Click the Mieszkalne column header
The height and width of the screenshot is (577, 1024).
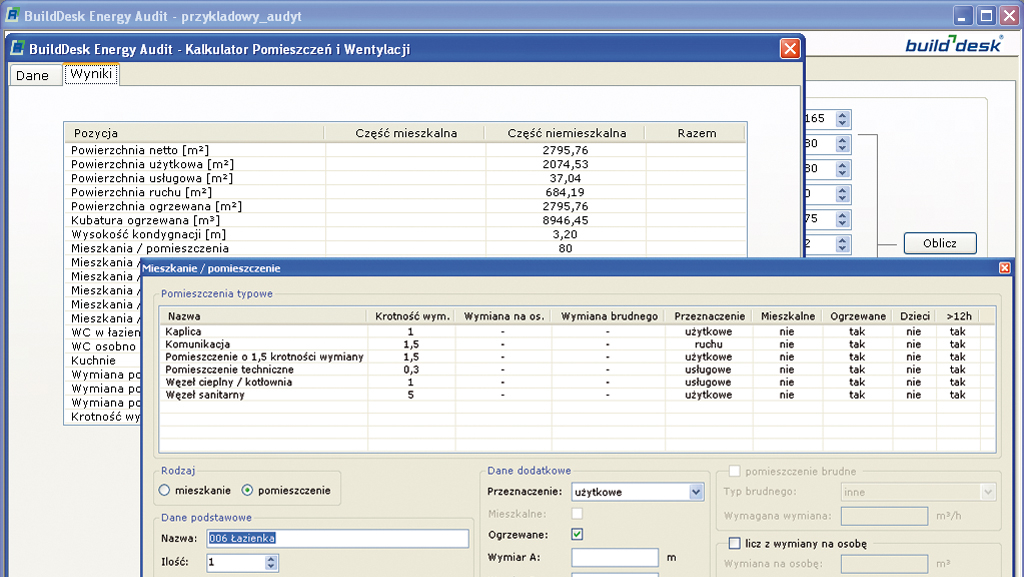coord(787,316)
